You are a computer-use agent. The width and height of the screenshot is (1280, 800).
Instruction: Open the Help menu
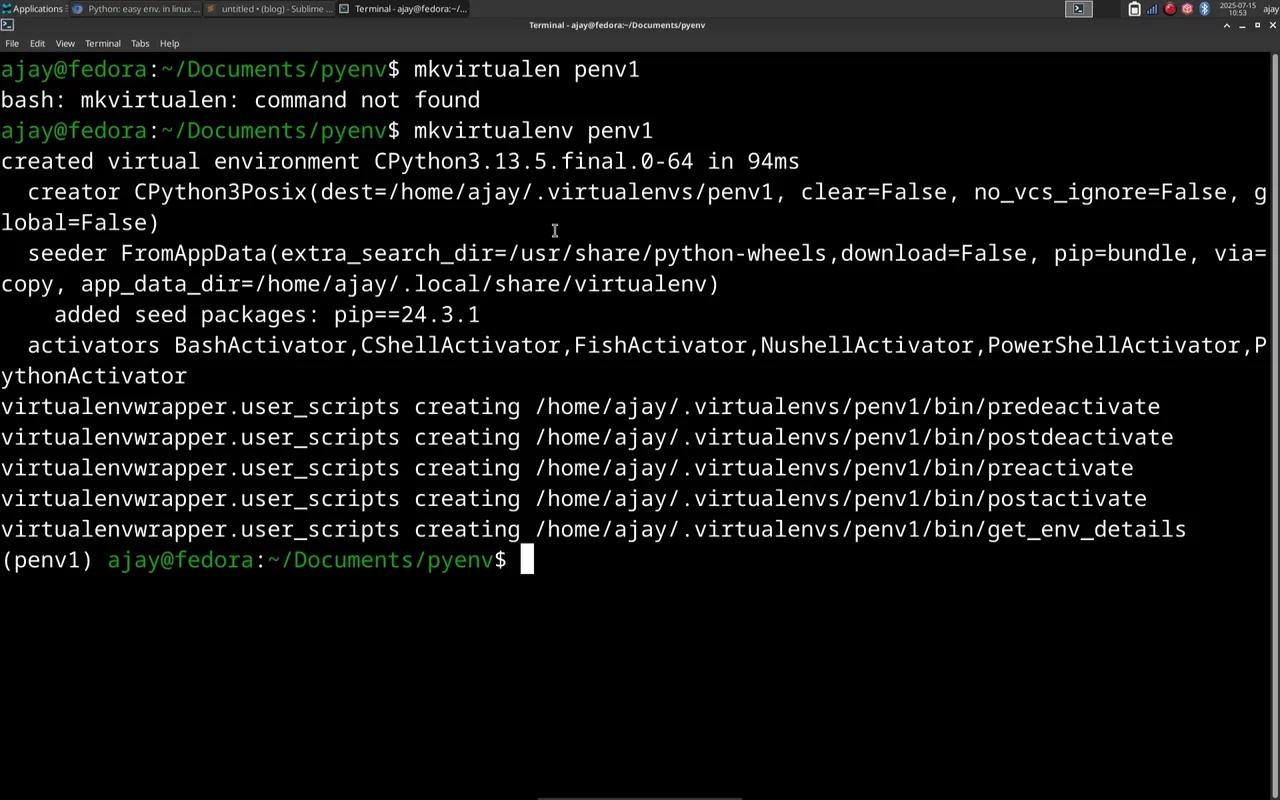tap(168, 43)
